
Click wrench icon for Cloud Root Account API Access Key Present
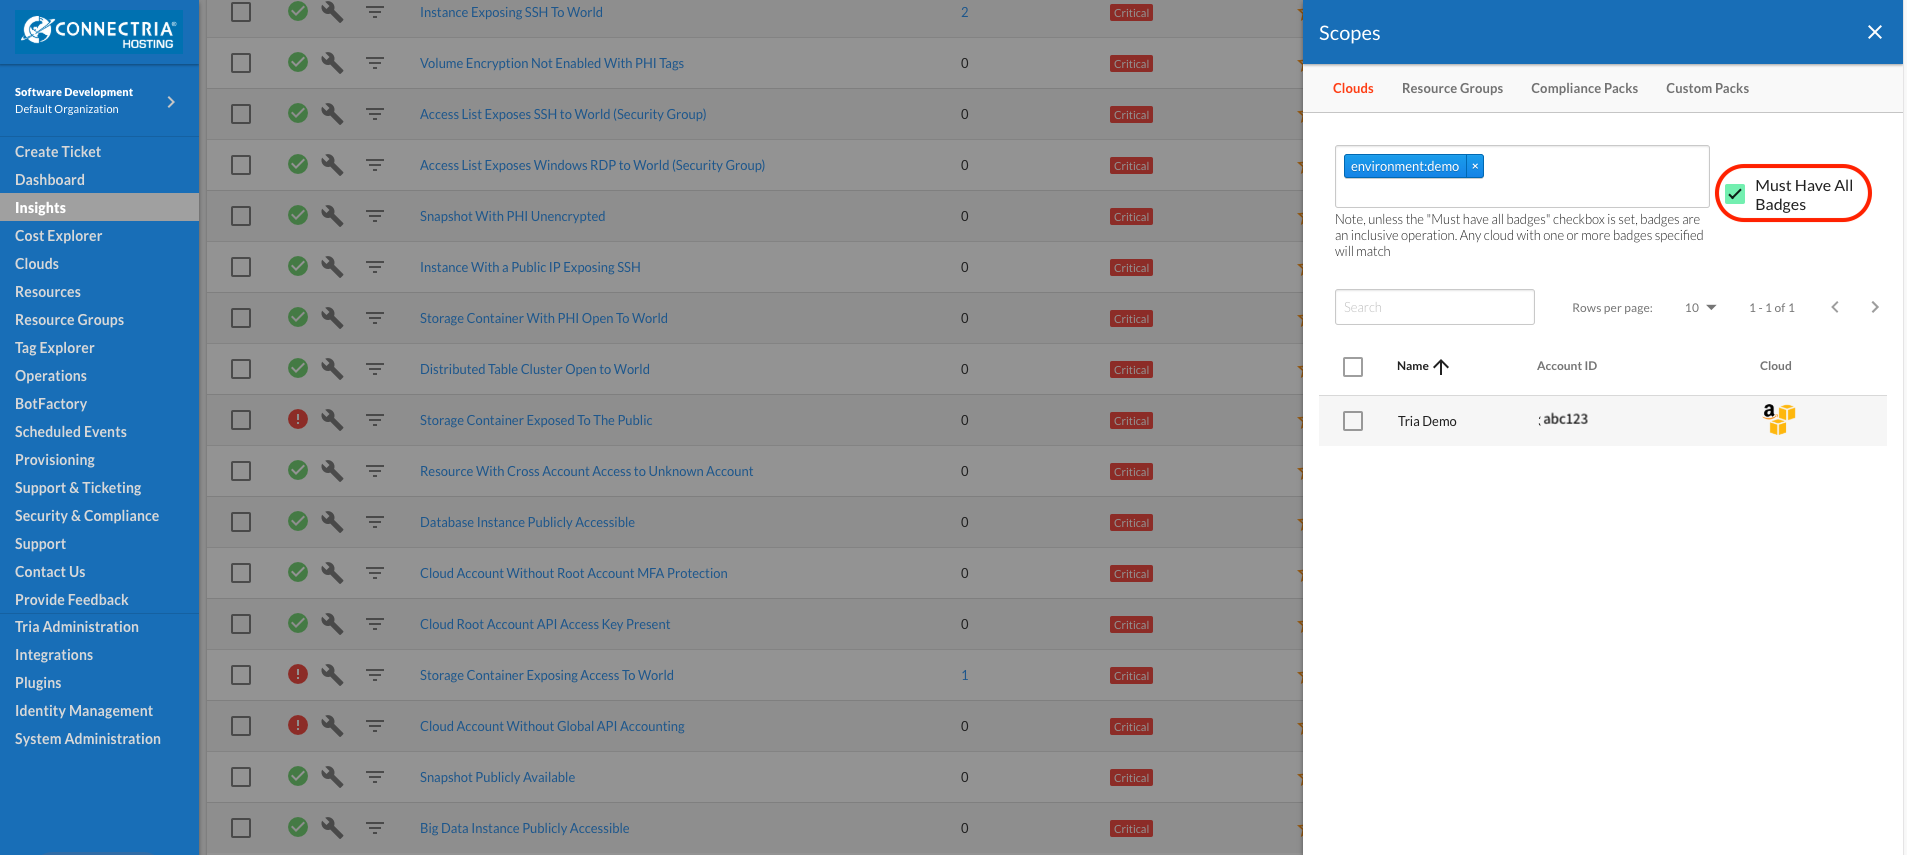[x=332, y=623]
